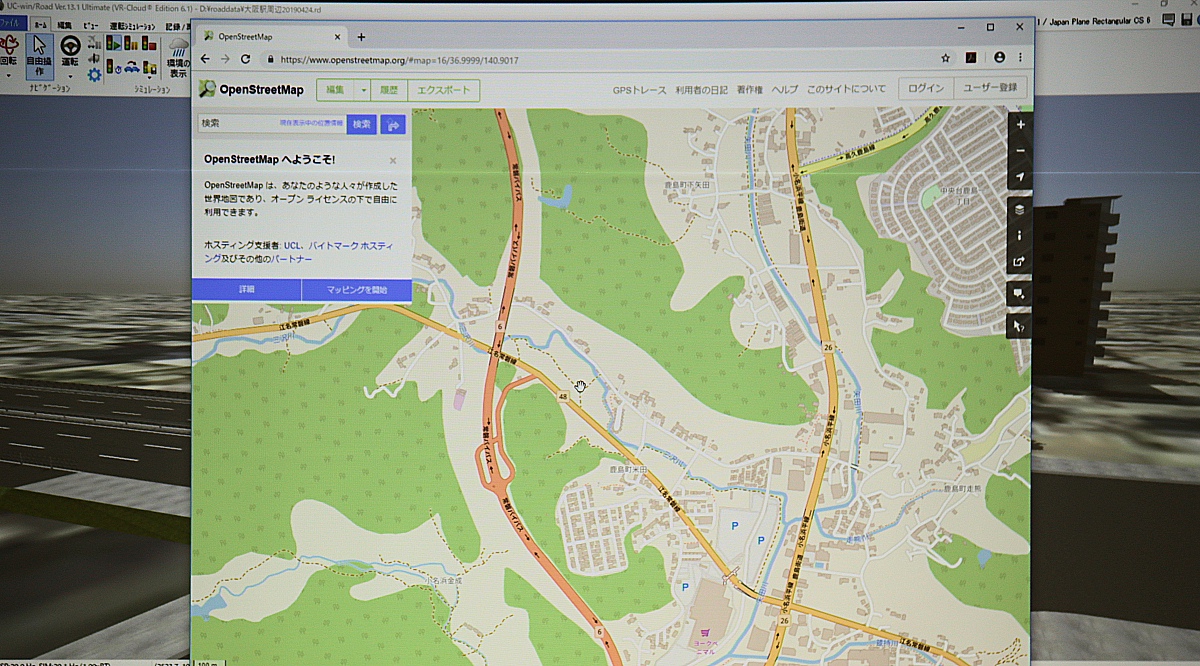Open the Chrome profile avatar
This screenshot has width=1200, height=666.
tap(999, 58)
